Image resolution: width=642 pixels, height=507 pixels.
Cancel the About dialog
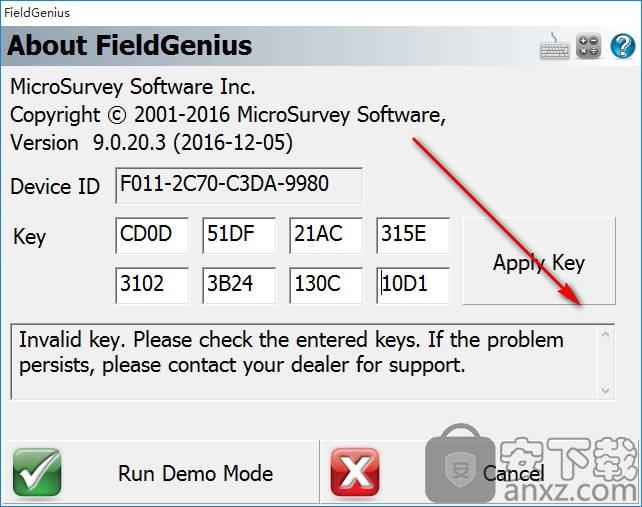click(479, 472)
